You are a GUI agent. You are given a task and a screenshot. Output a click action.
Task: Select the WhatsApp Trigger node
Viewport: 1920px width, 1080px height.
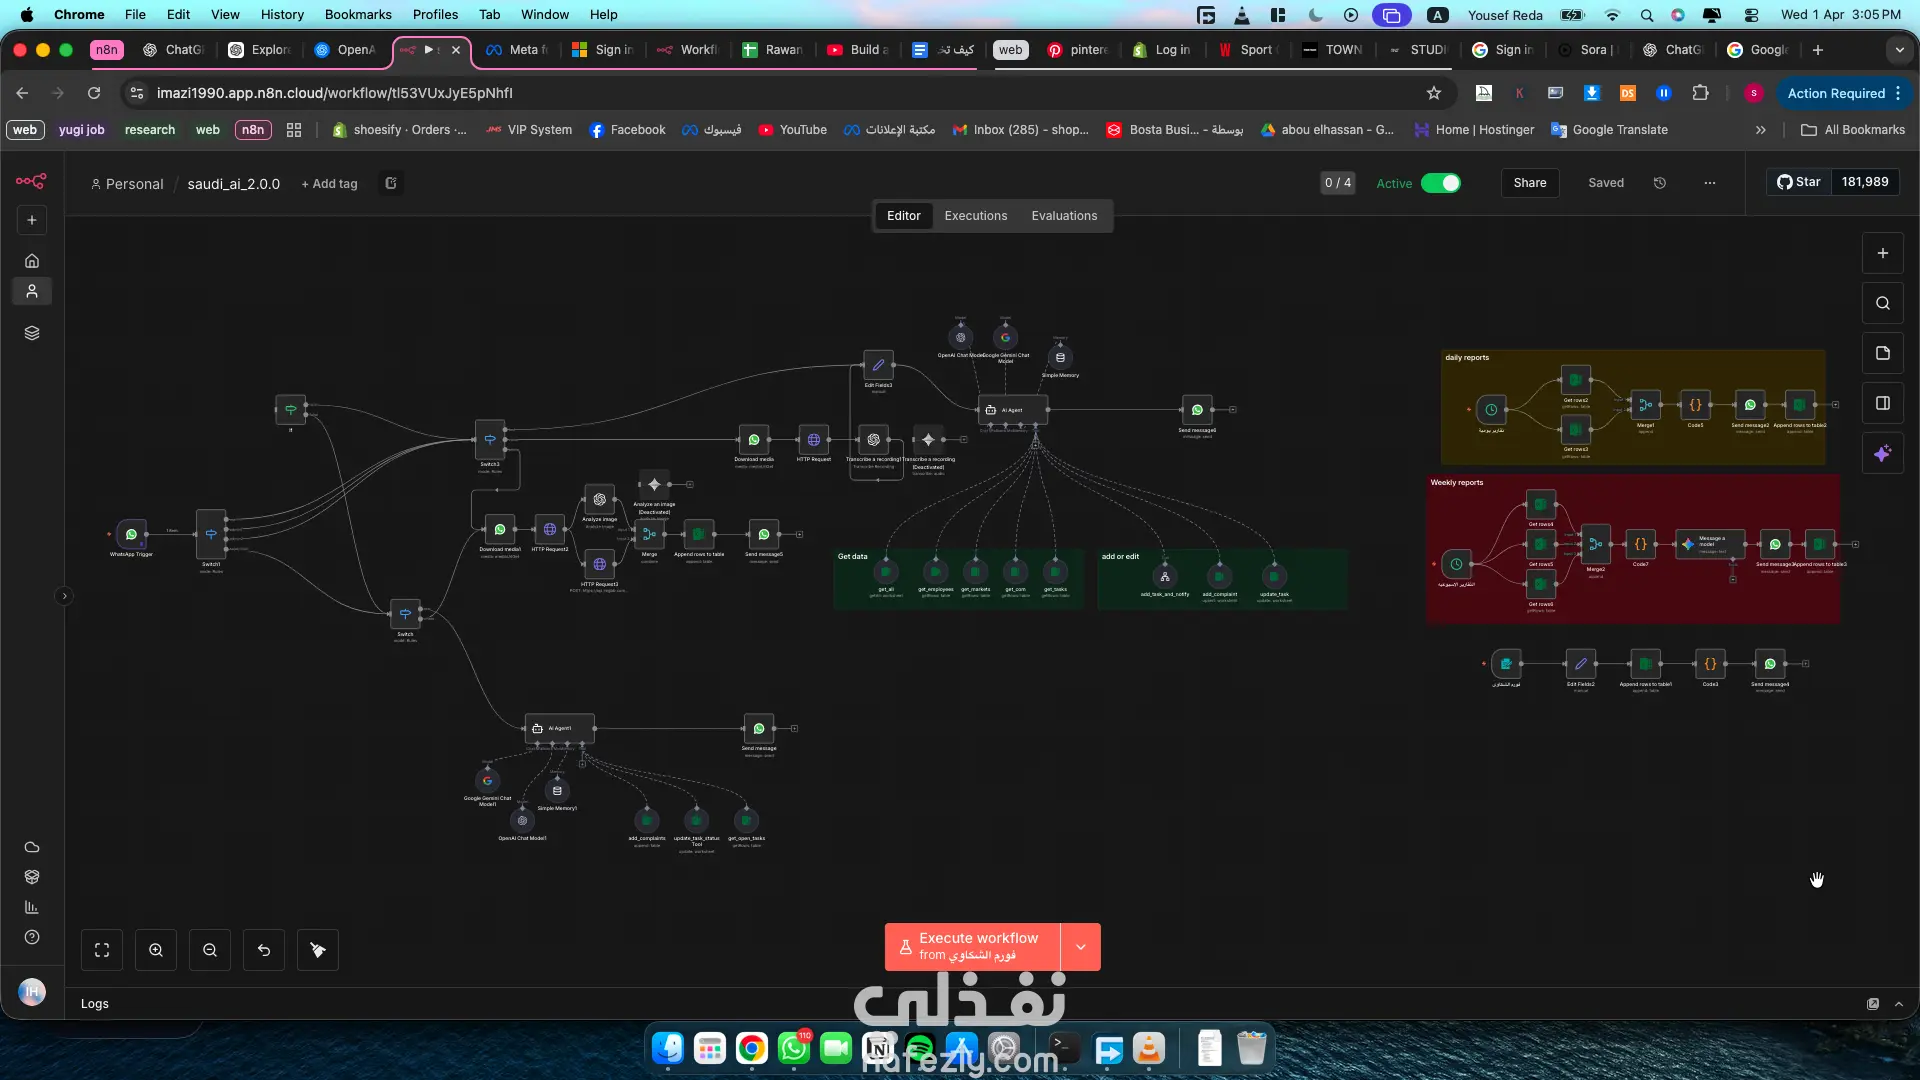(131, 534)
